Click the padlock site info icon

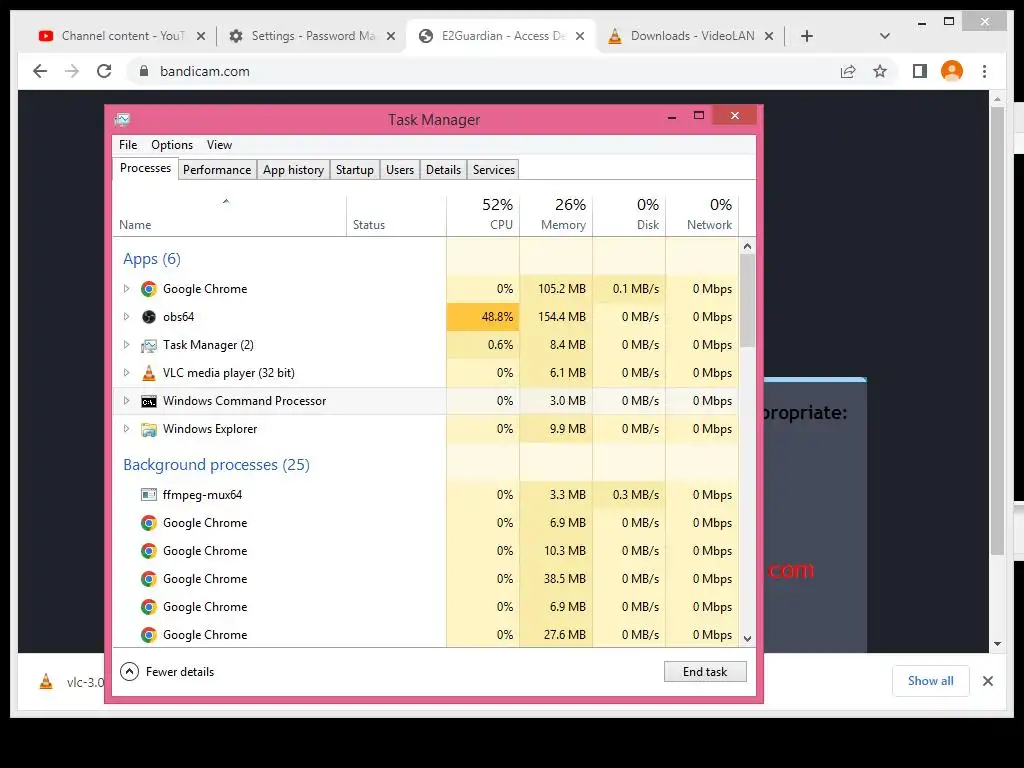(x=144, y=71)
